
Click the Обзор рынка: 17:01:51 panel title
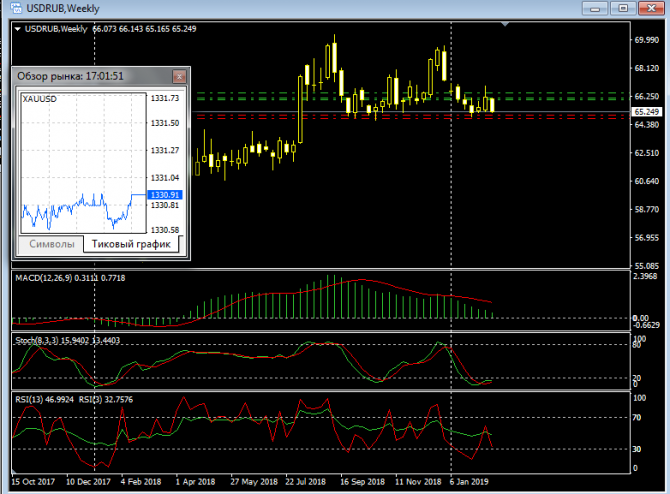tap(70, 76)
